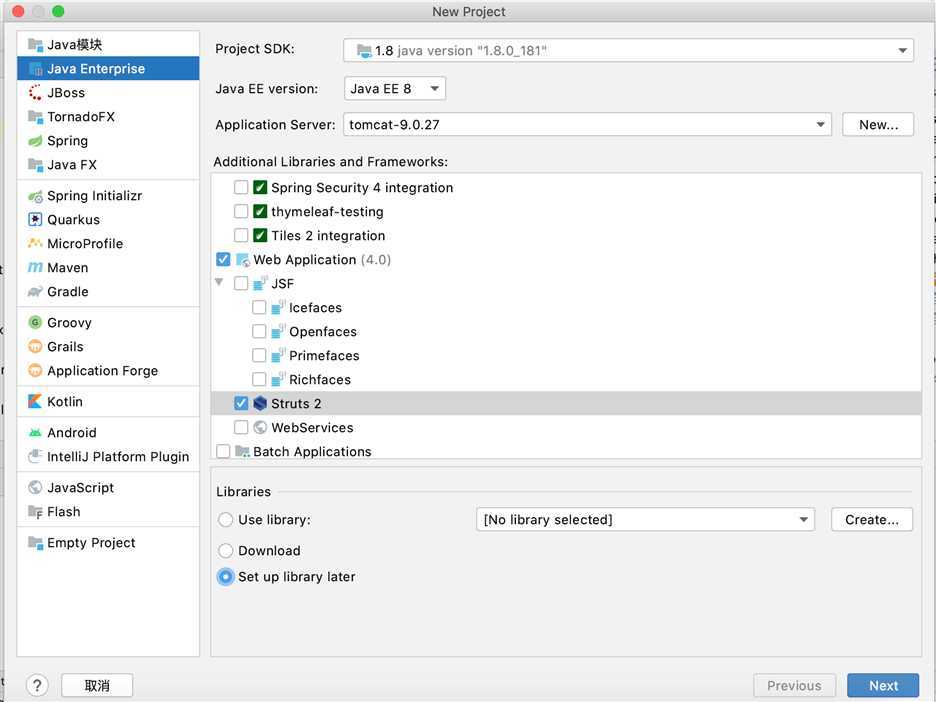Click the Flash folder icon
936x702 pixels.
click(x=35, y=512)
